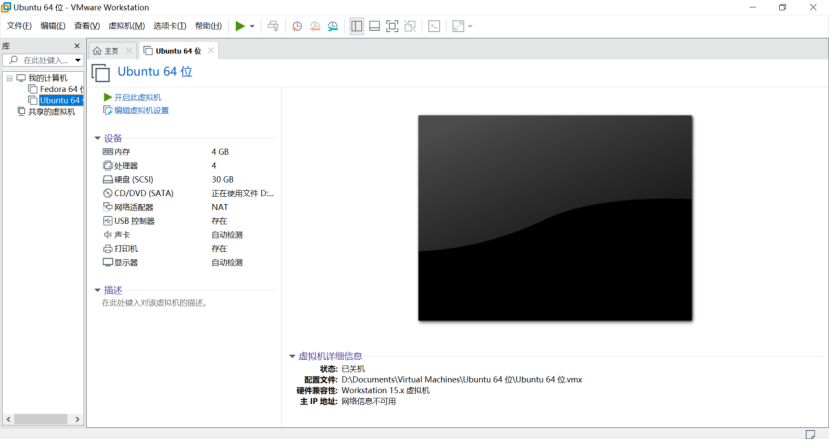Click the Workstation 15.x 虚拟机 compatibility text

[385, 391]
